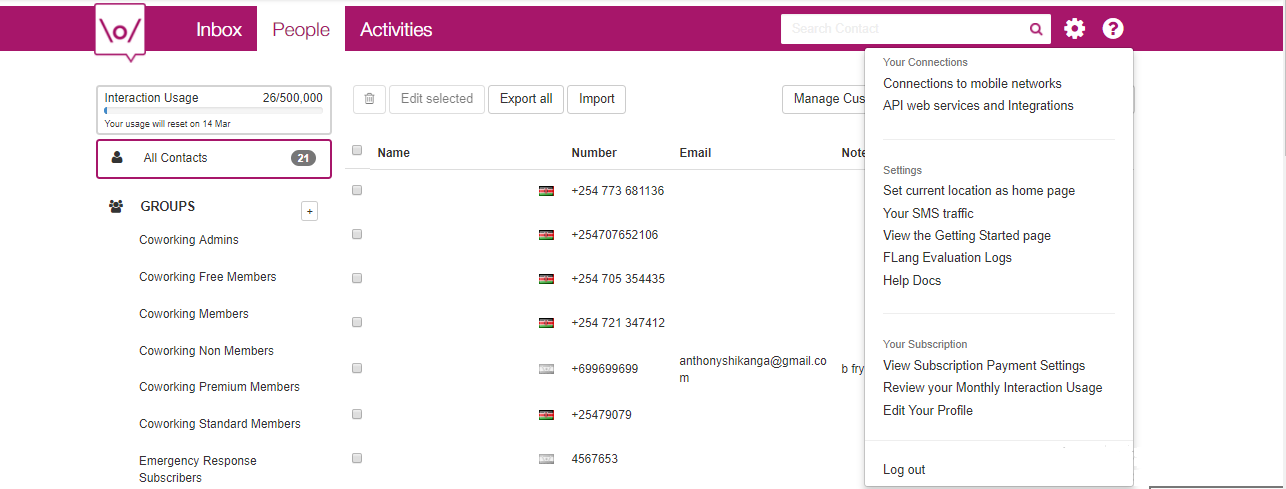Click the Manage Custom button
The width and height of the screenshot is (1286, 489).
(x=824, y=99)
